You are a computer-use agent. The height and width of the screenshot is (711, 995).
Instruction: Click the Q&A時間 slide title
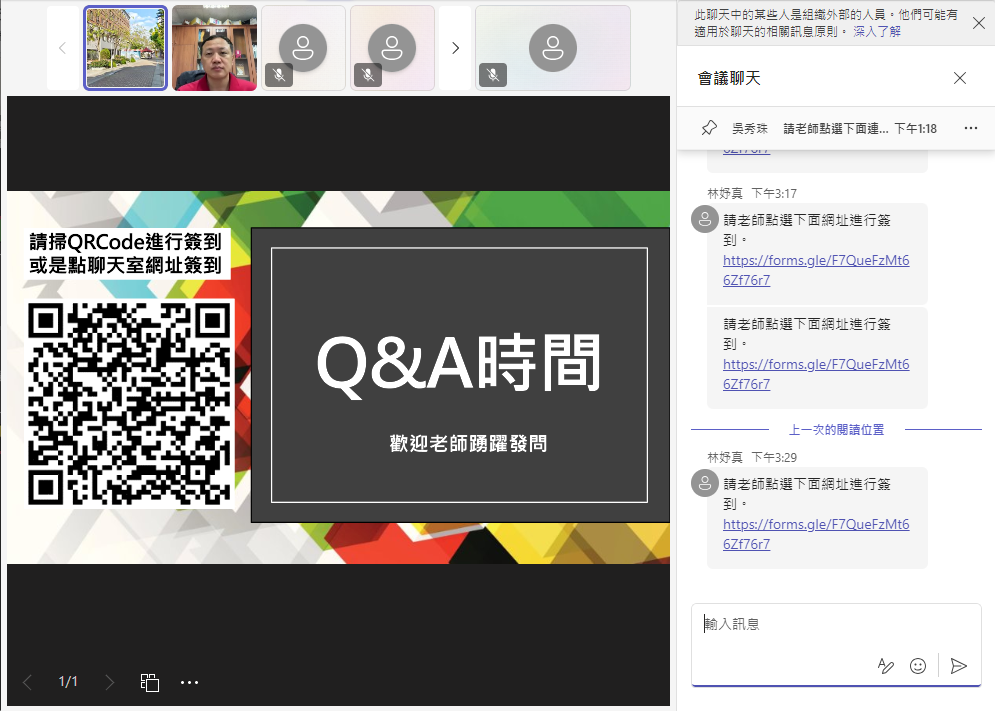459,363
